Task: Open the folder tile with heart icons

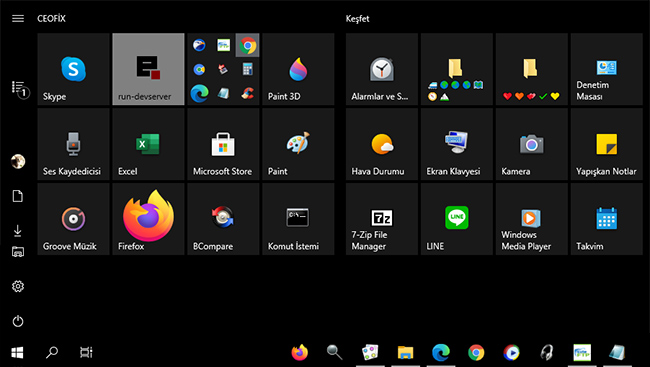Action: coord(532,69)
